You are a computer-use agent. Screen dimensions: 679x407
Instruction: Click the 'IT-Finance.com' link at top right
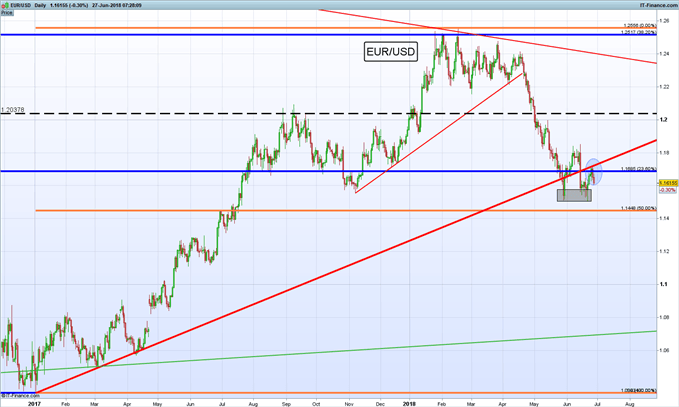tap(659, 5)
